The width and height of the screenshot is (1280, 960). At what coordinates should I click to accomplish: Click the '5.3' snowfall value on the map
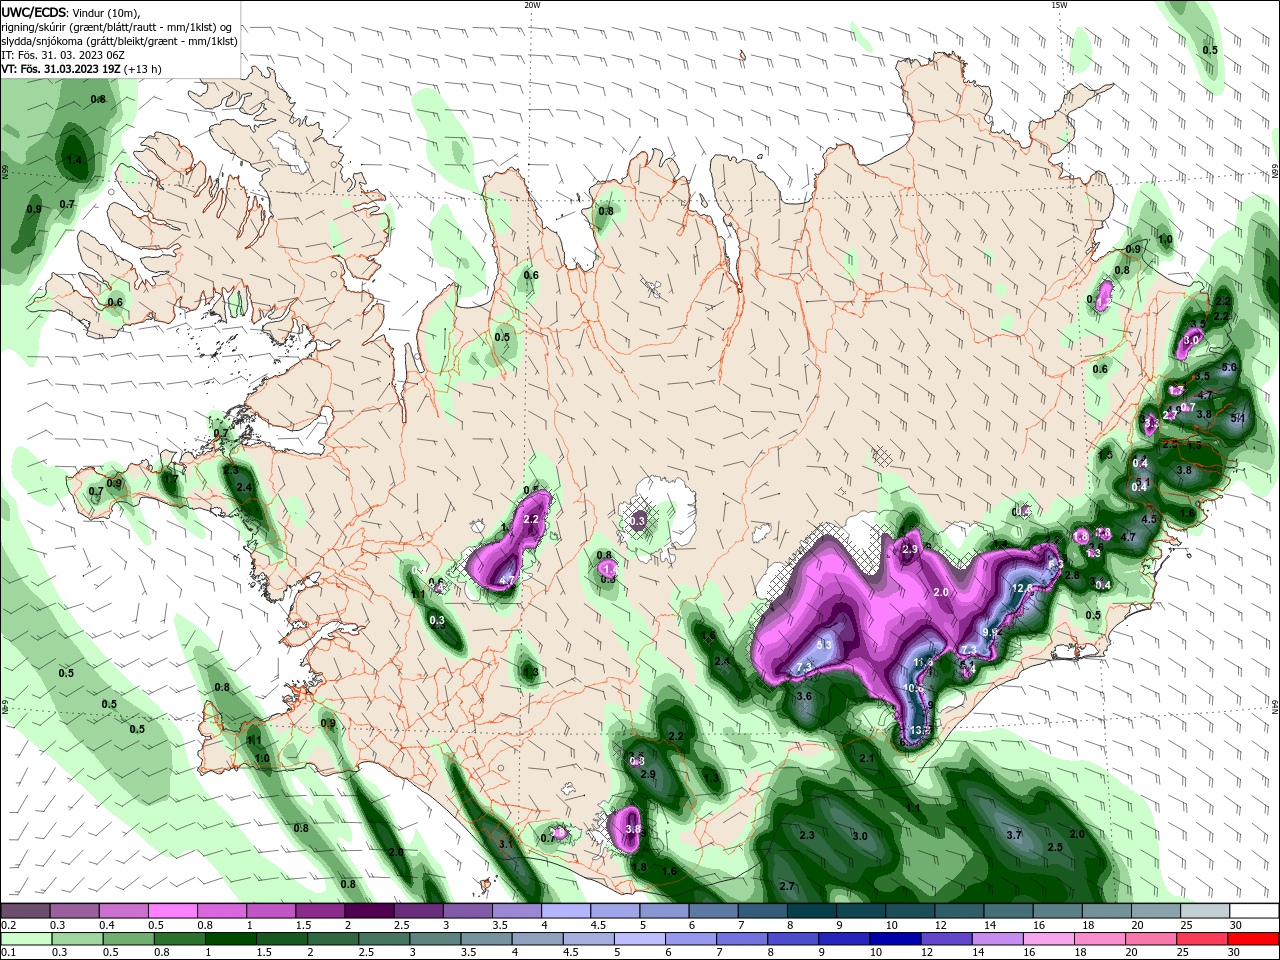coord(824,645)
